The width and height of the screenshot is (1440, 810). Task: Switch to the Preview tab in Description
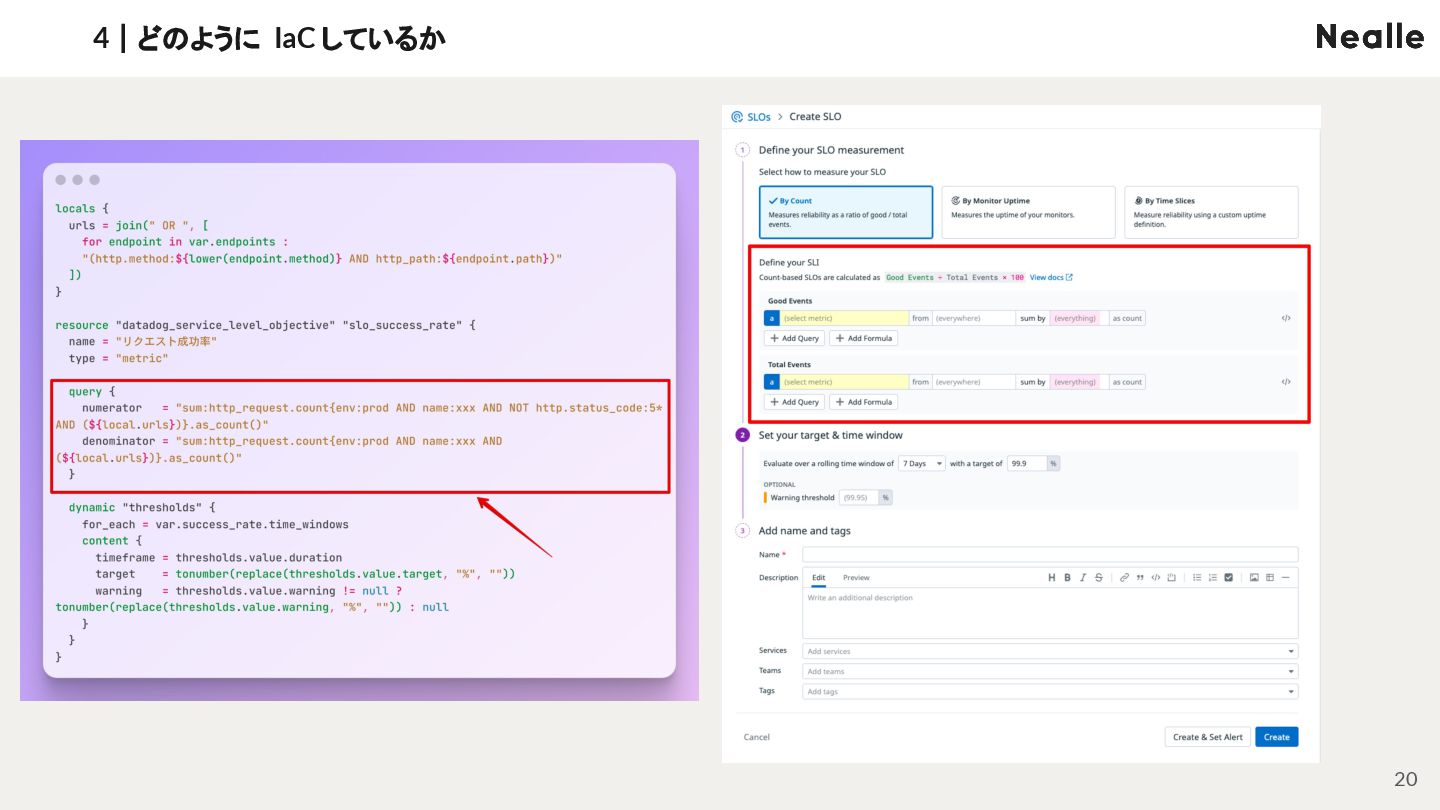point(856,578)
